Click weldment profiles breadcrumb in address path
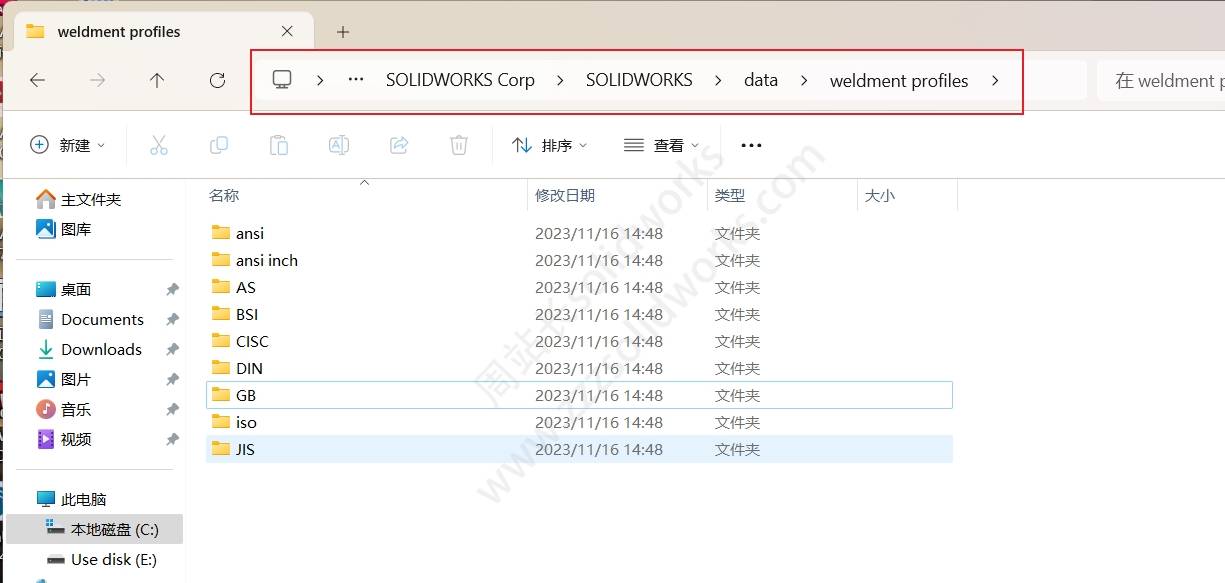The width and height of the screenshot is (1225, 583). (899, 80)
